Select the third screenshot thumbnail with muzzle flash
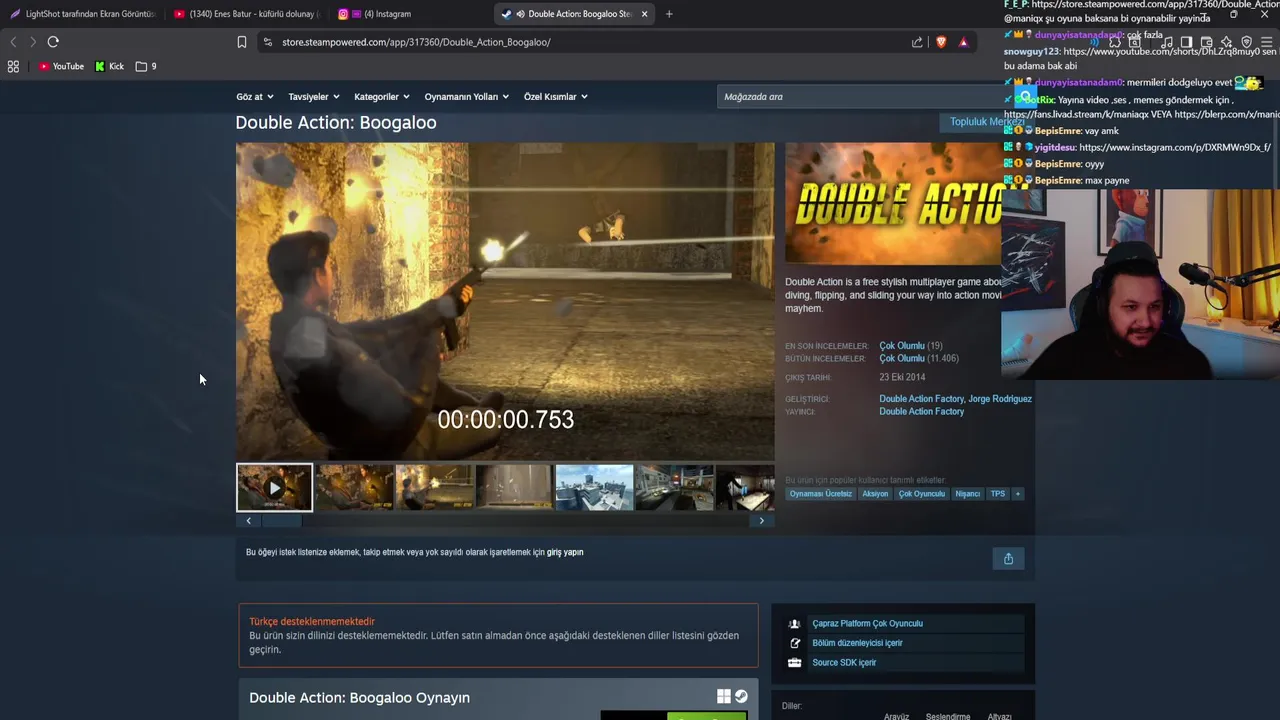Screen dimensions: 1280x720 coord(434,488)
